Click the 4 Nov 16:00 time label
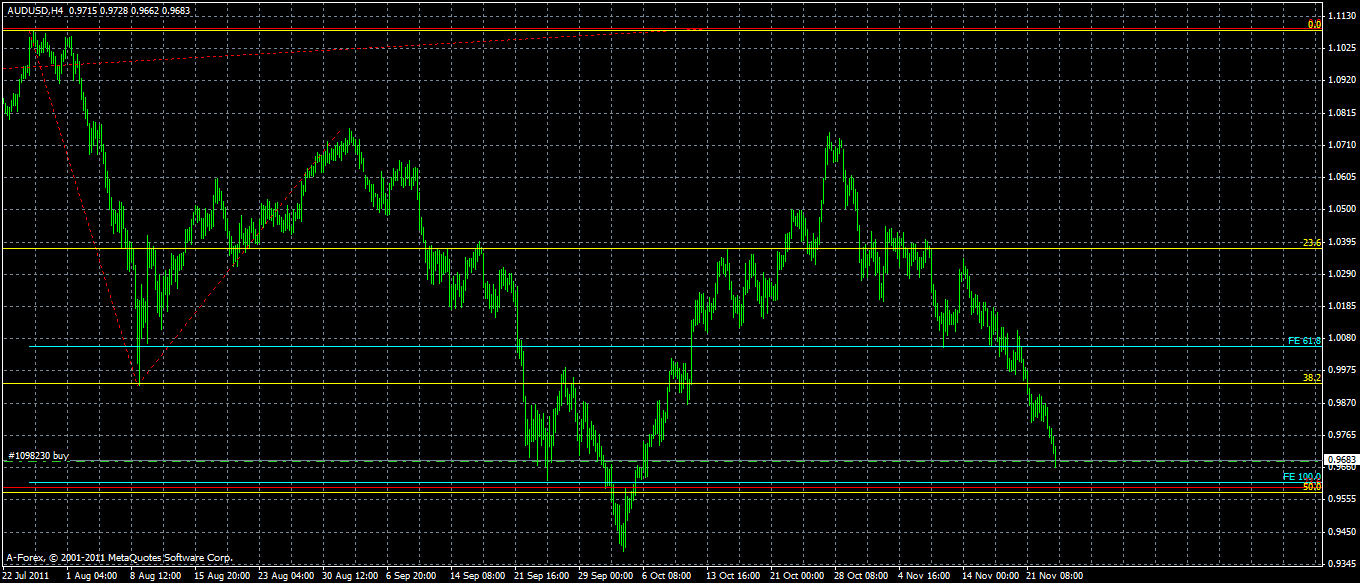Image resolution: width=1360 pixels, height=583 pixels. tap(923, 576)
